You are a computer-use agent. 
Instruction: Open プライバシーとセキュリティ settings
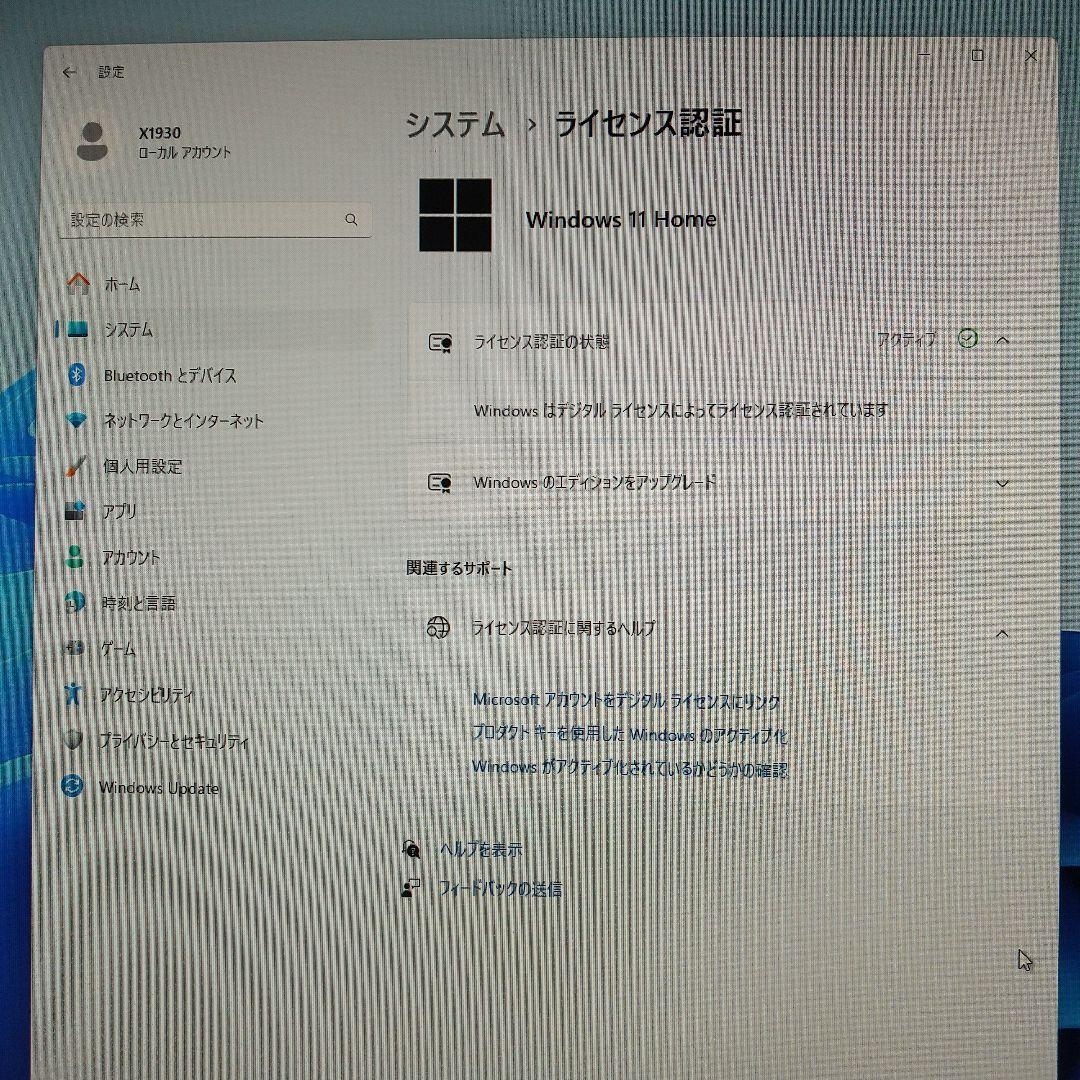coord(174,741)
